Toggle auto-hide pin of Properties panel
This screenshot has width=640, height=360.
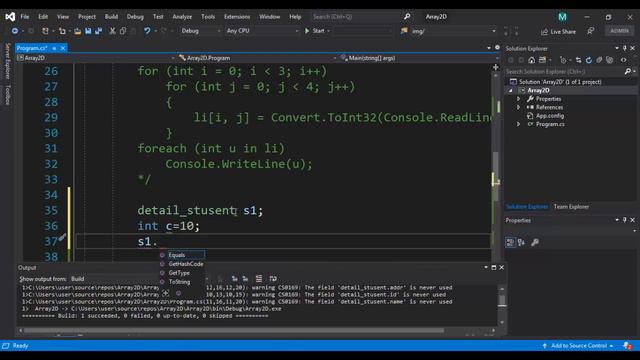click(624, 220)
